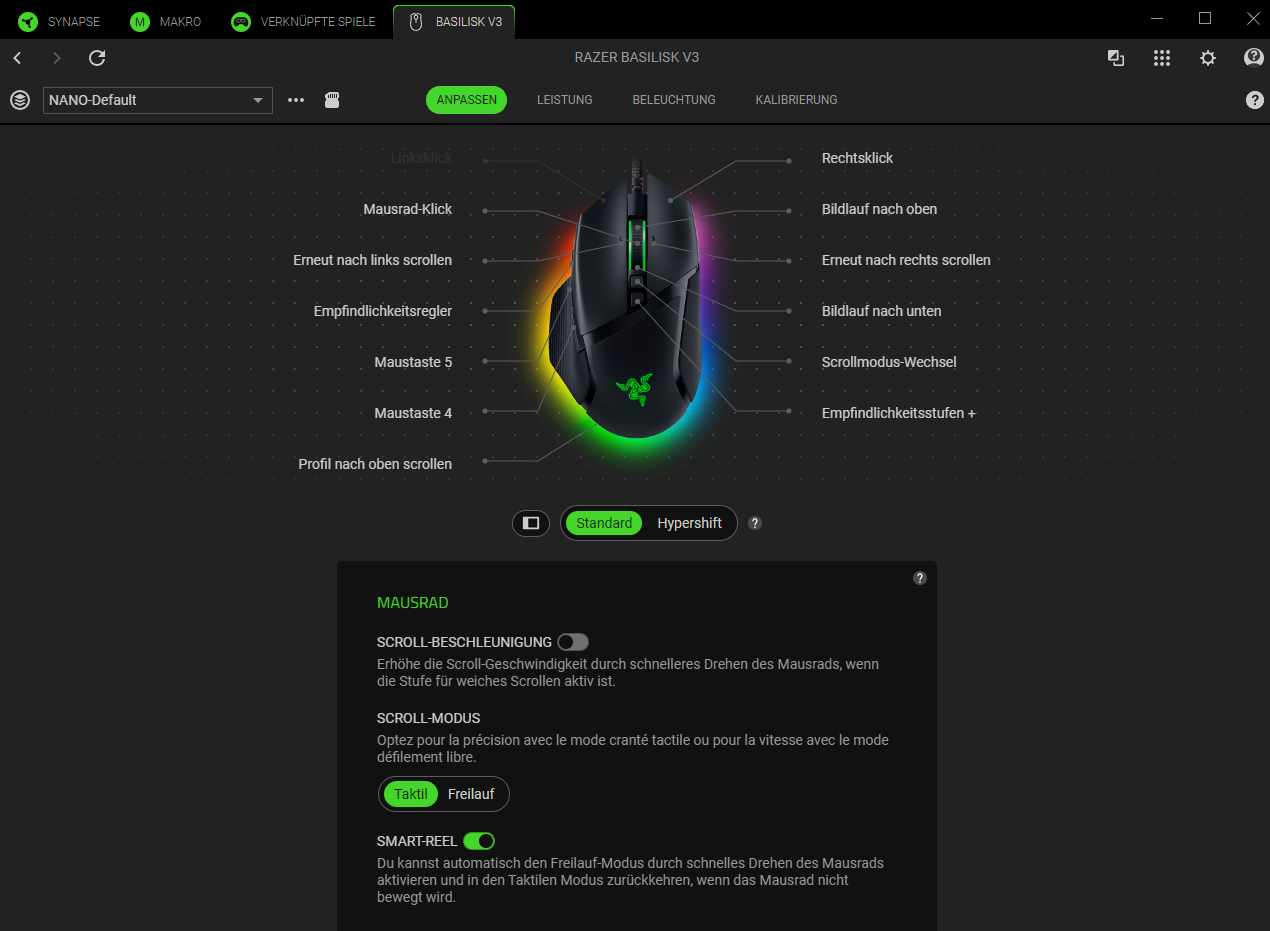Click the RAZER BASILISK V3 title
Screen dimensions: 1270x931
[637, 58]
